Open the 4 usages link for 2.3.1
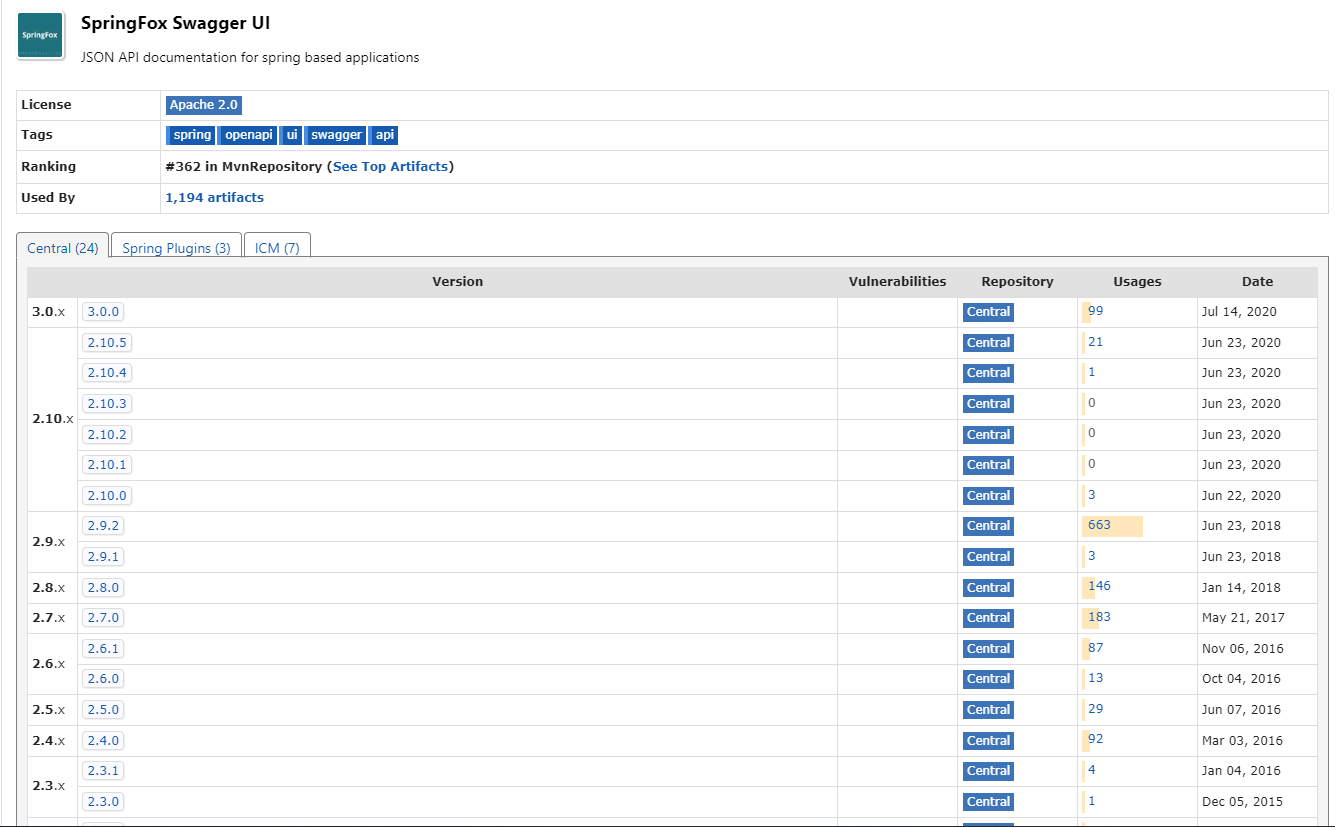The image size is (1335, 827). [x=1092, y=770]
